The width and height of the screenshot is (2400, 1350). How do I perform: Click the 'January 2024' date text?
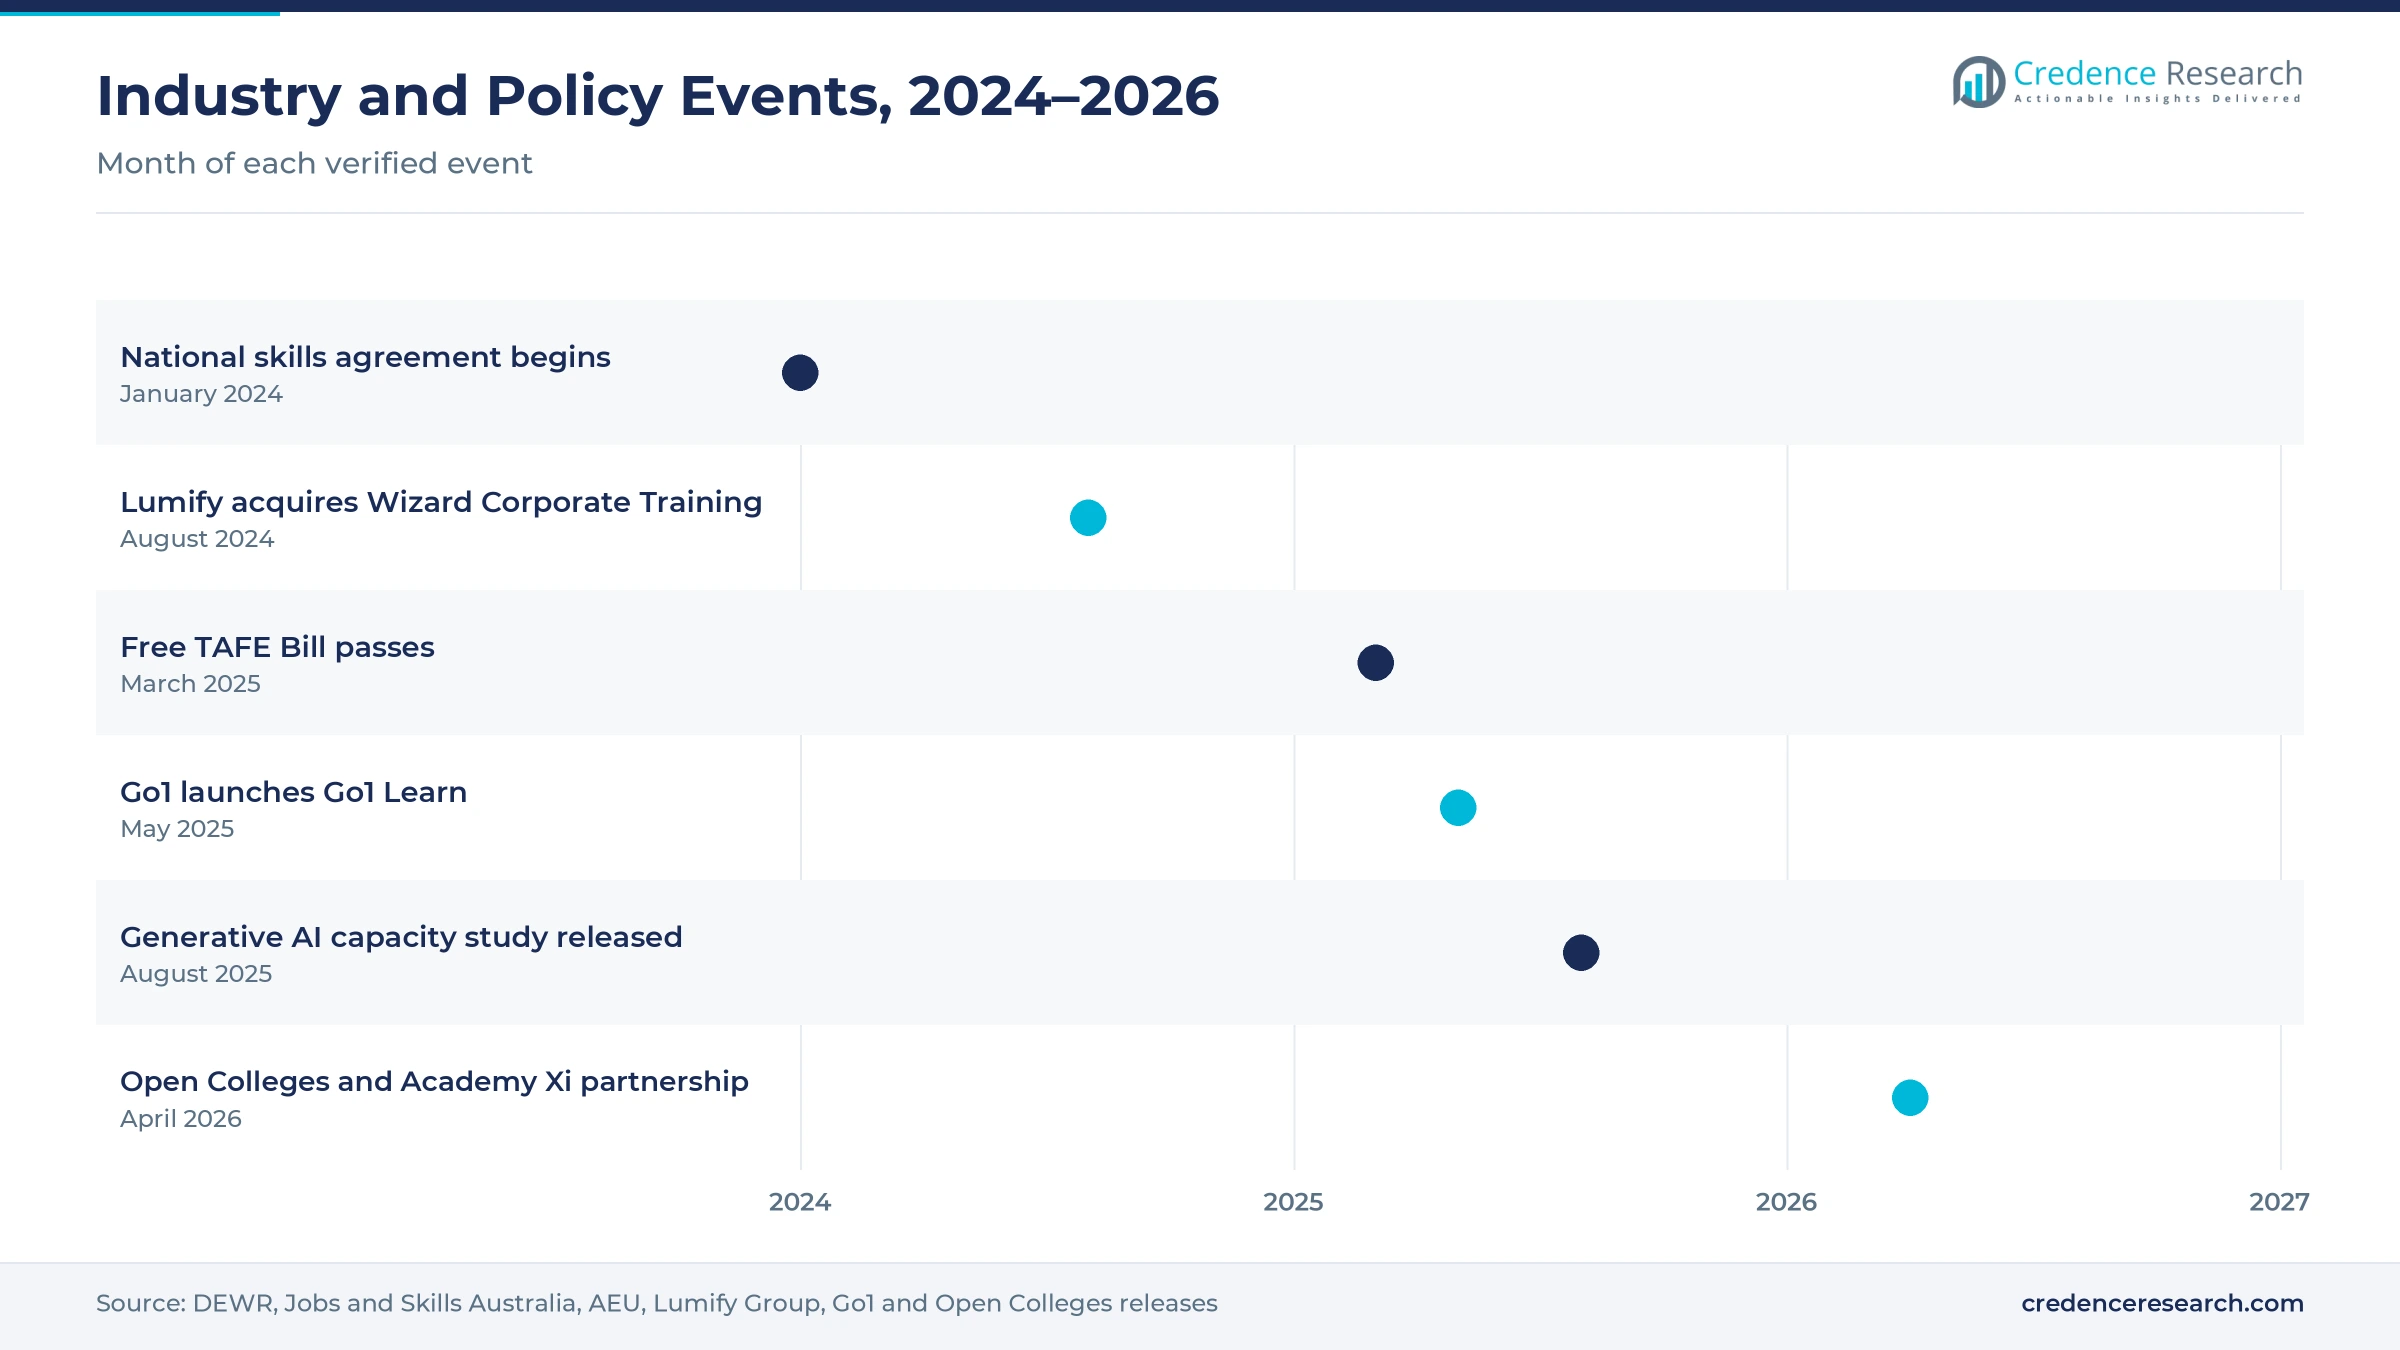click(x=201, y=394)
